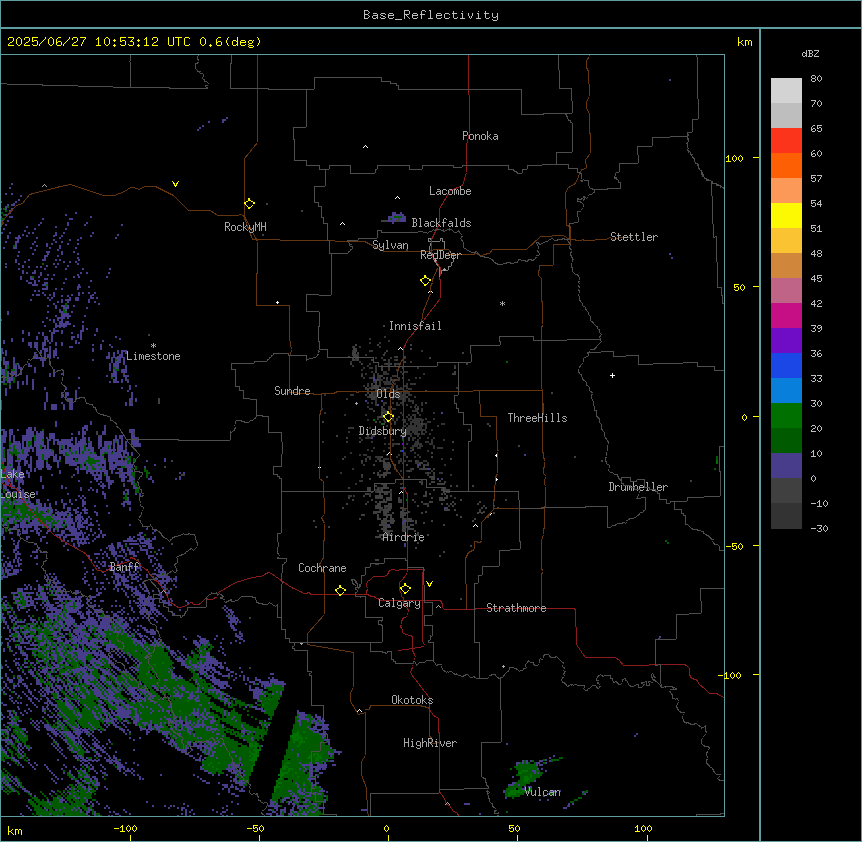Image resolution: width=862 pixels, height=842 pixels.
Task: Click the RedDeer city label
Action: (x=440, y=255)
